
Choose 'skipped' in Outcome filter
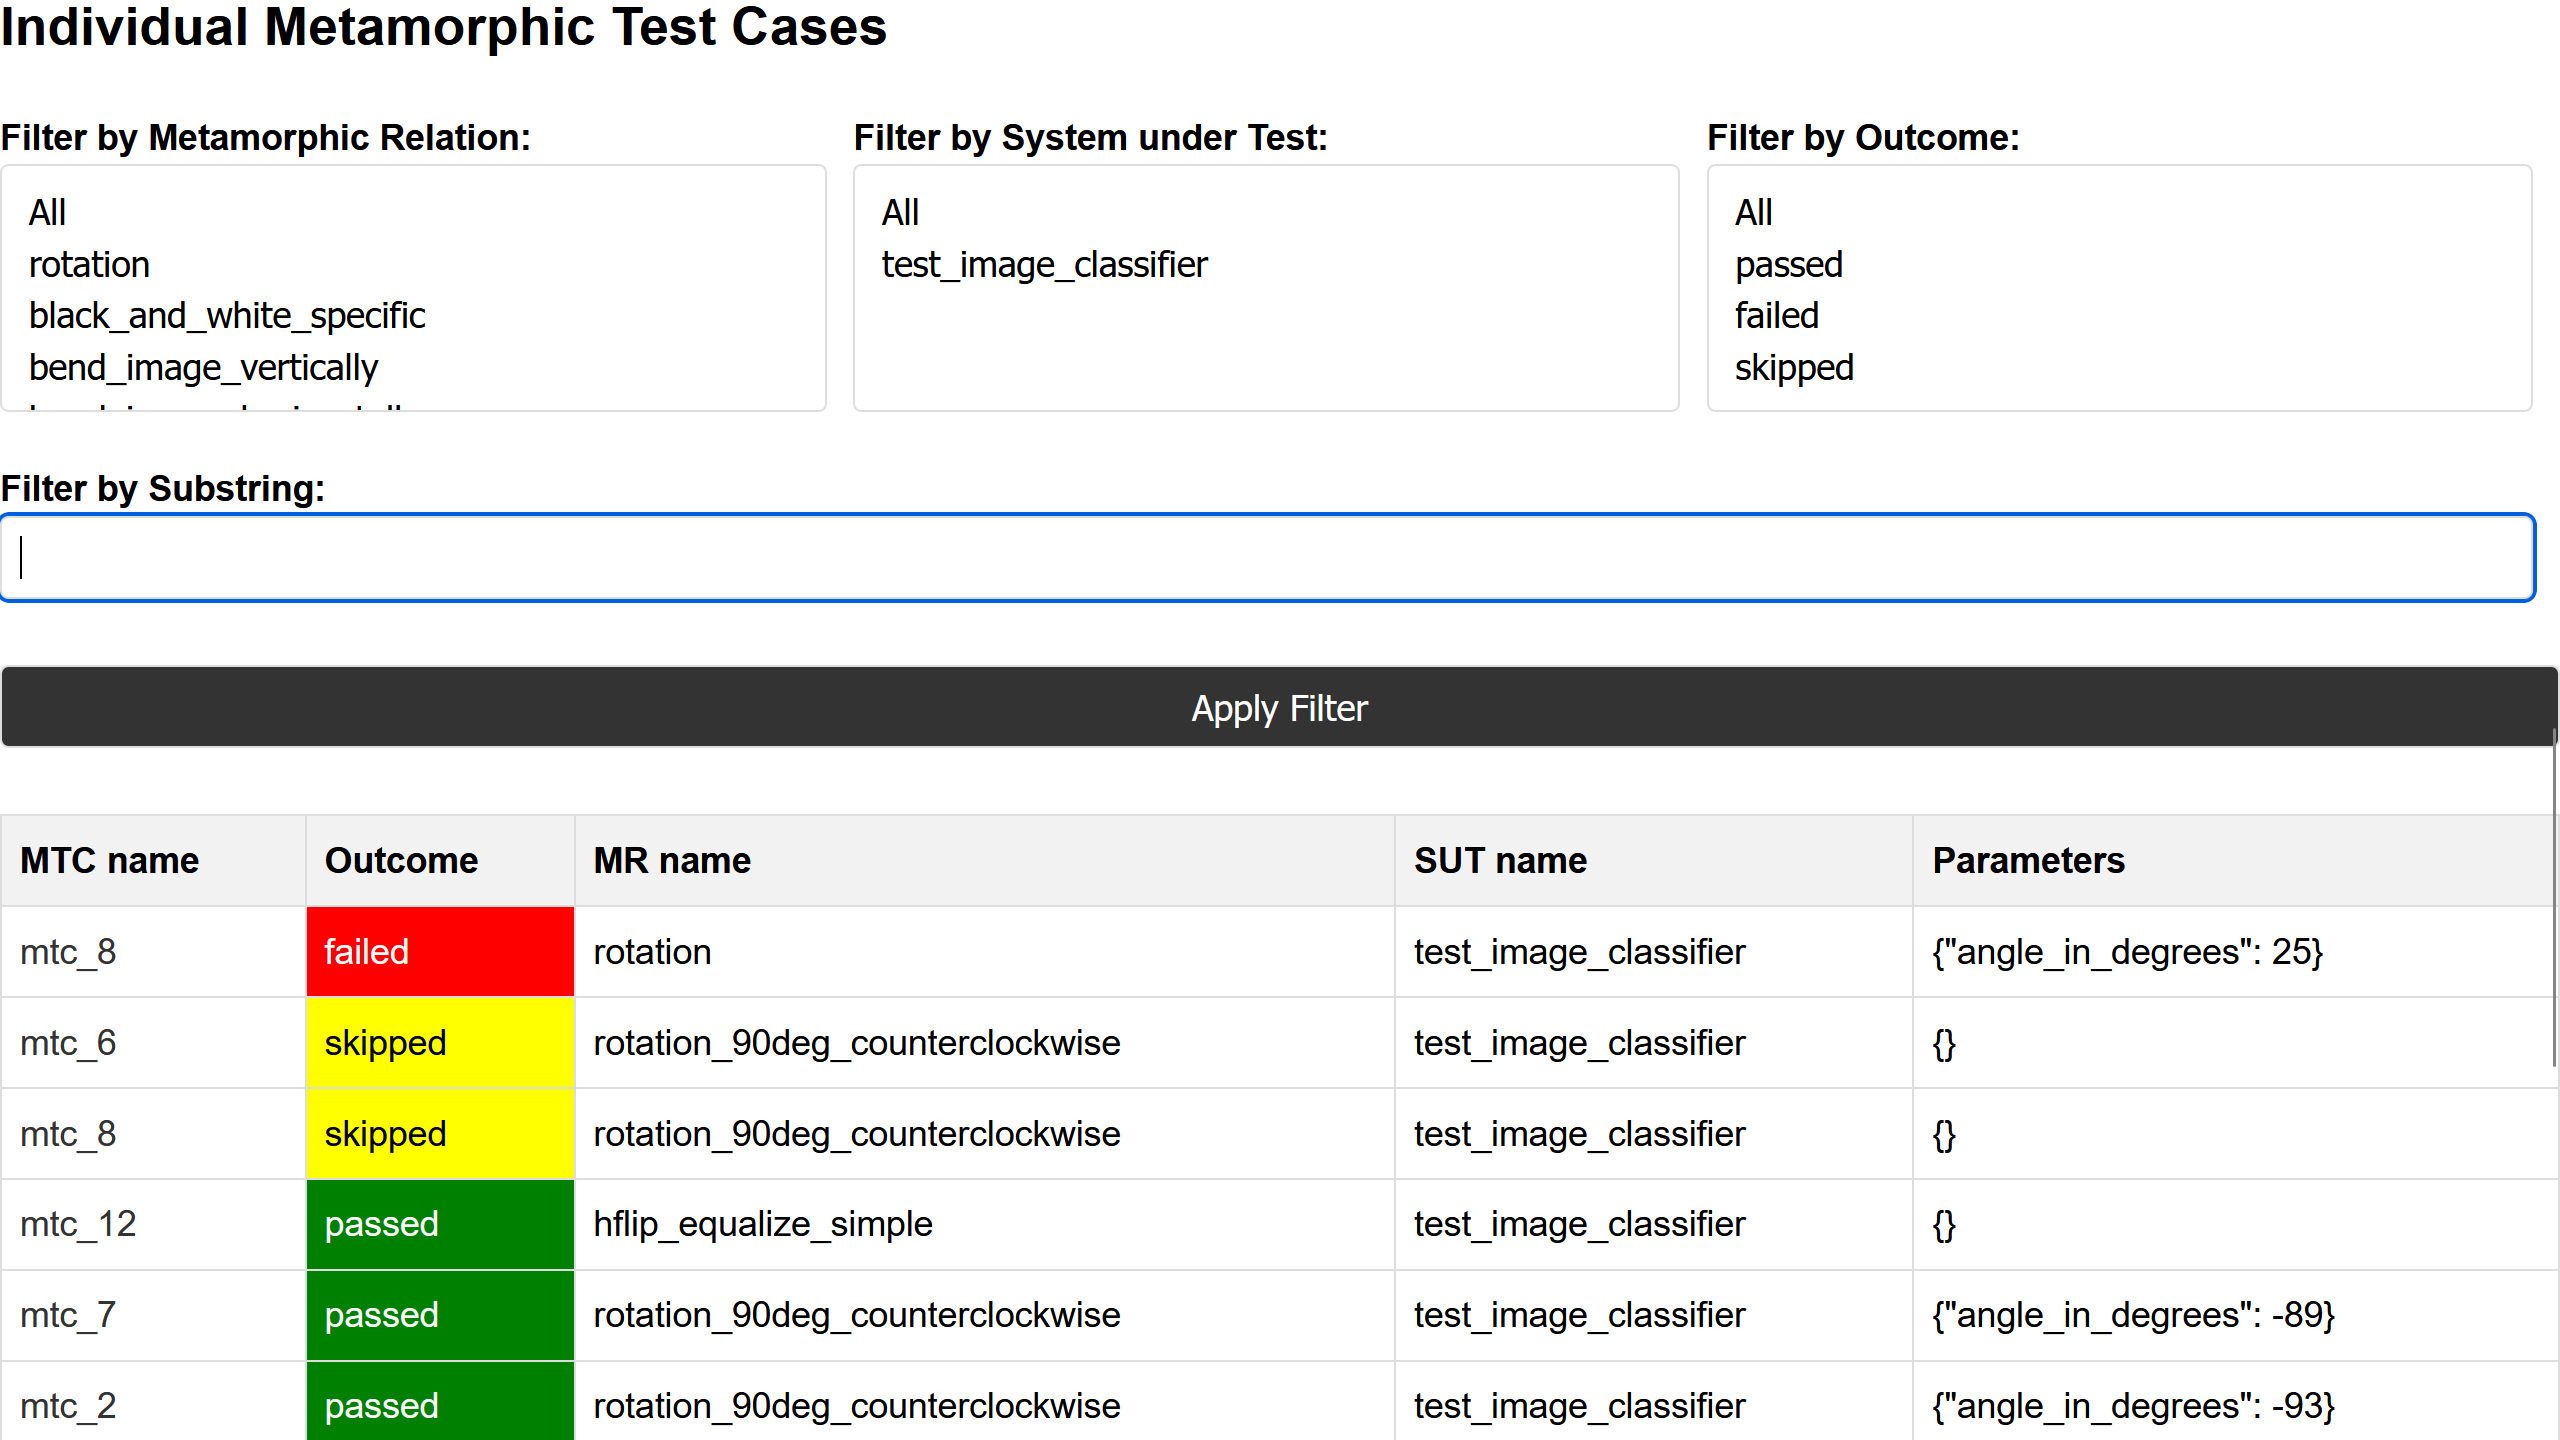[x=1794, y=368]
